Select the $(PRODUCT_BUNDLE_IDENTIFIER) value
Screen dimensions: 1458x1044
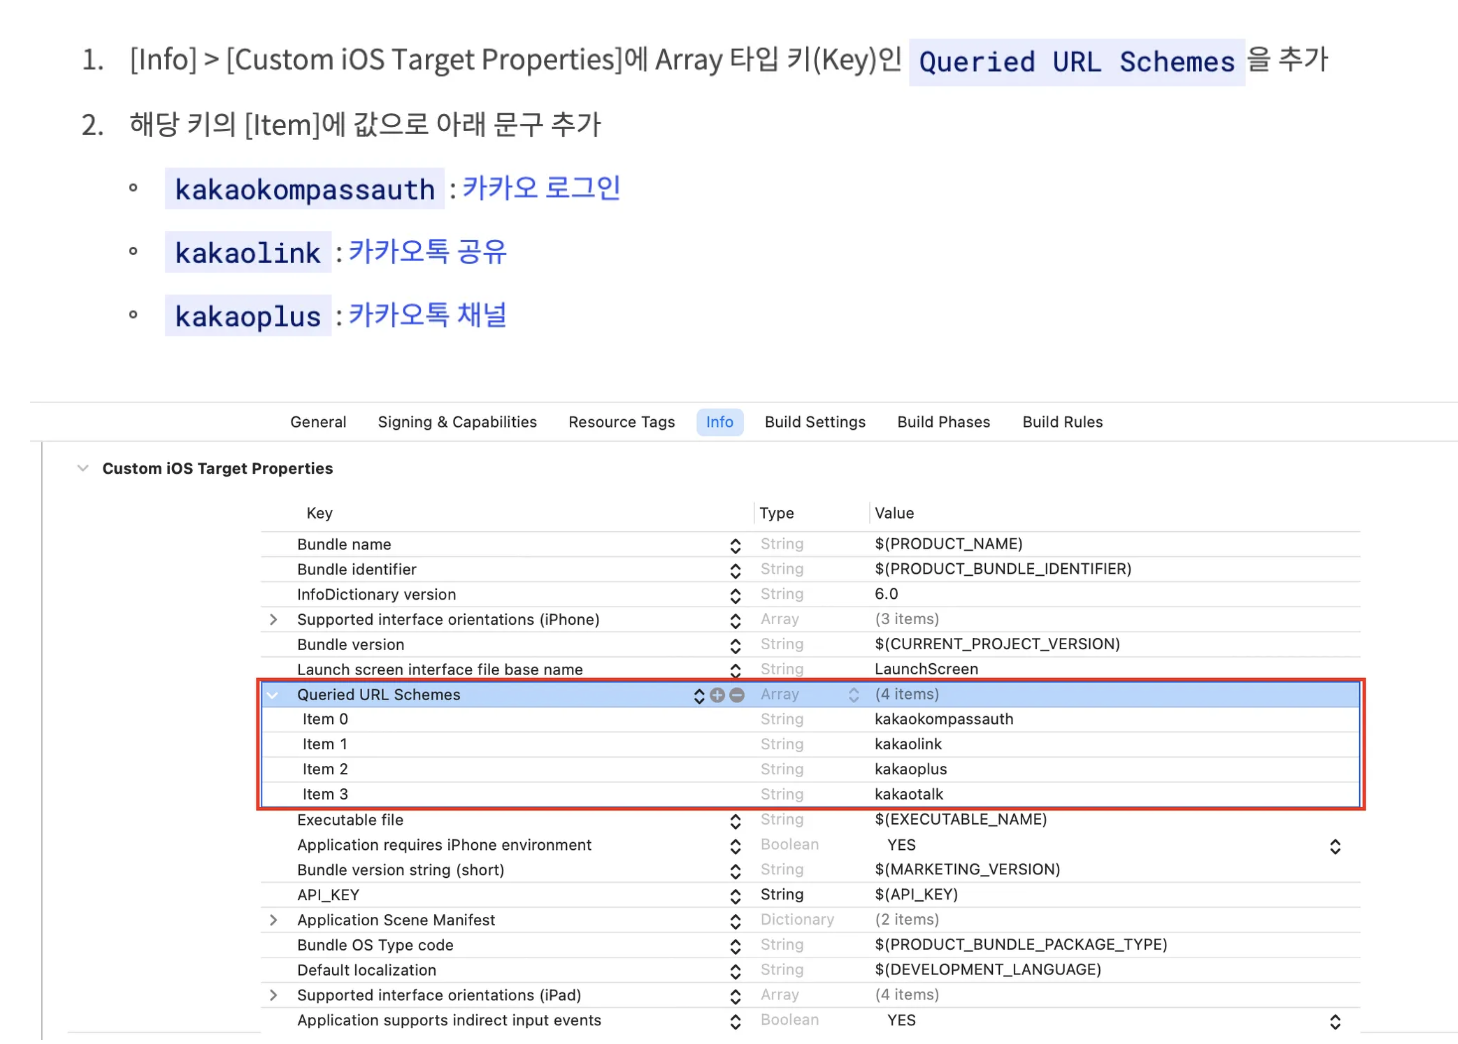(x=1003, y=569)
